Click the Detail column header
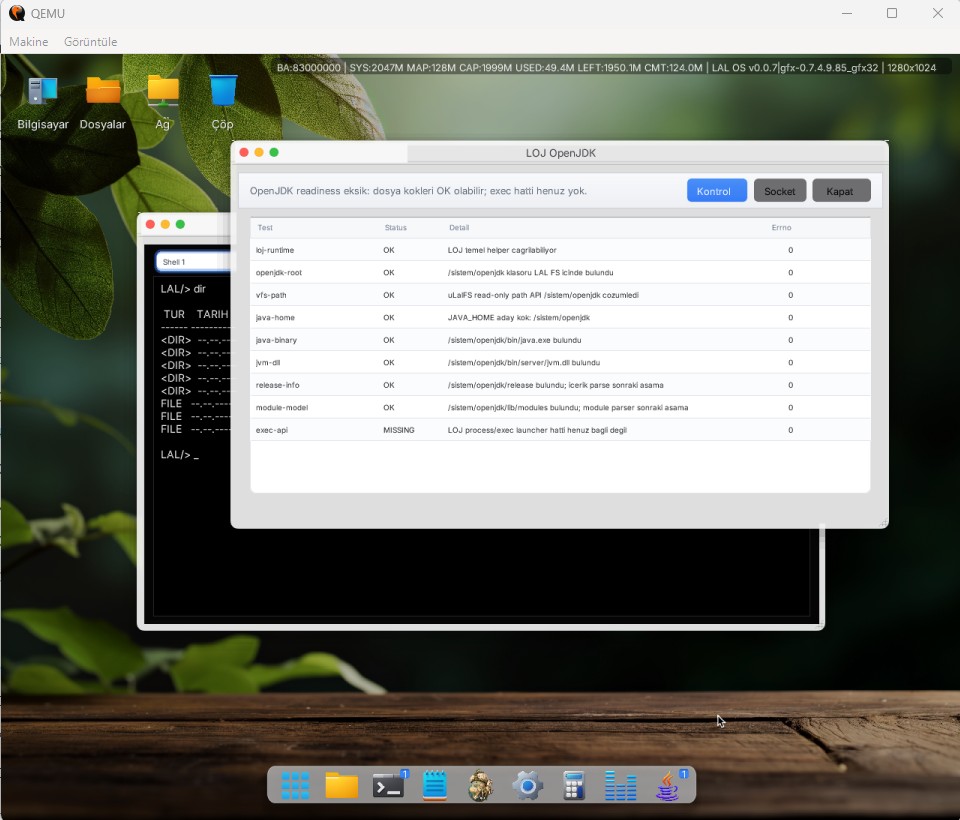Image resolution: width=960 pixels, height=820 pixels. (459, 227)
